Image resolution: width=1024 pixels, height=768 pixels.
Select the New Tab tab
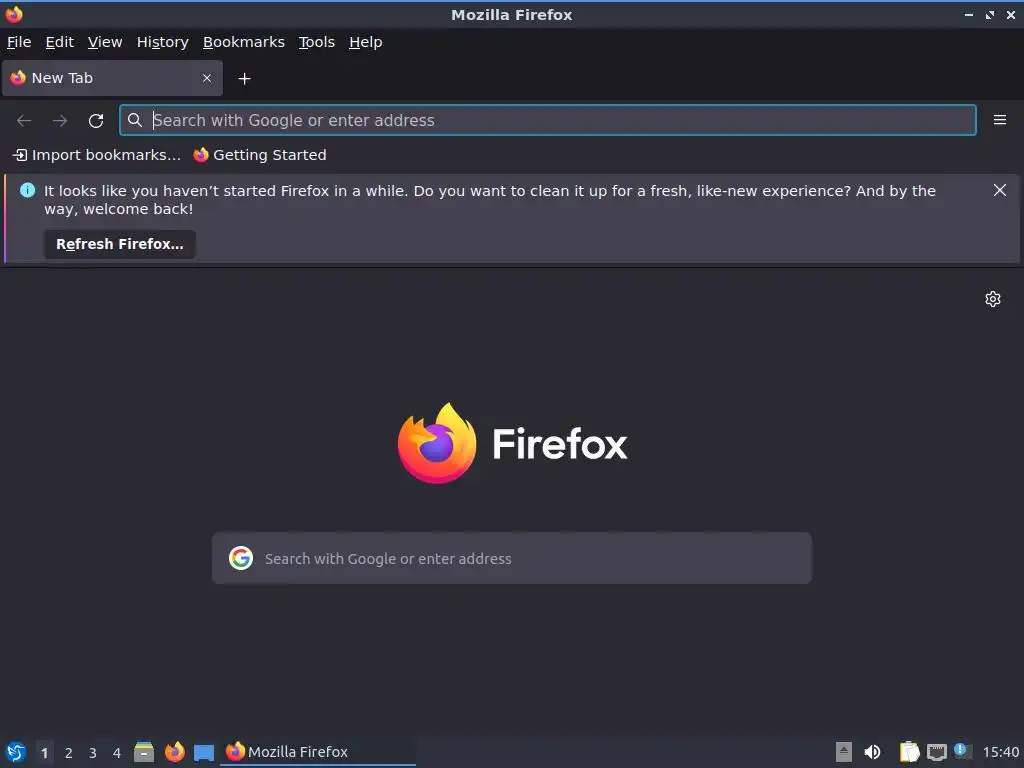[112, 78]
